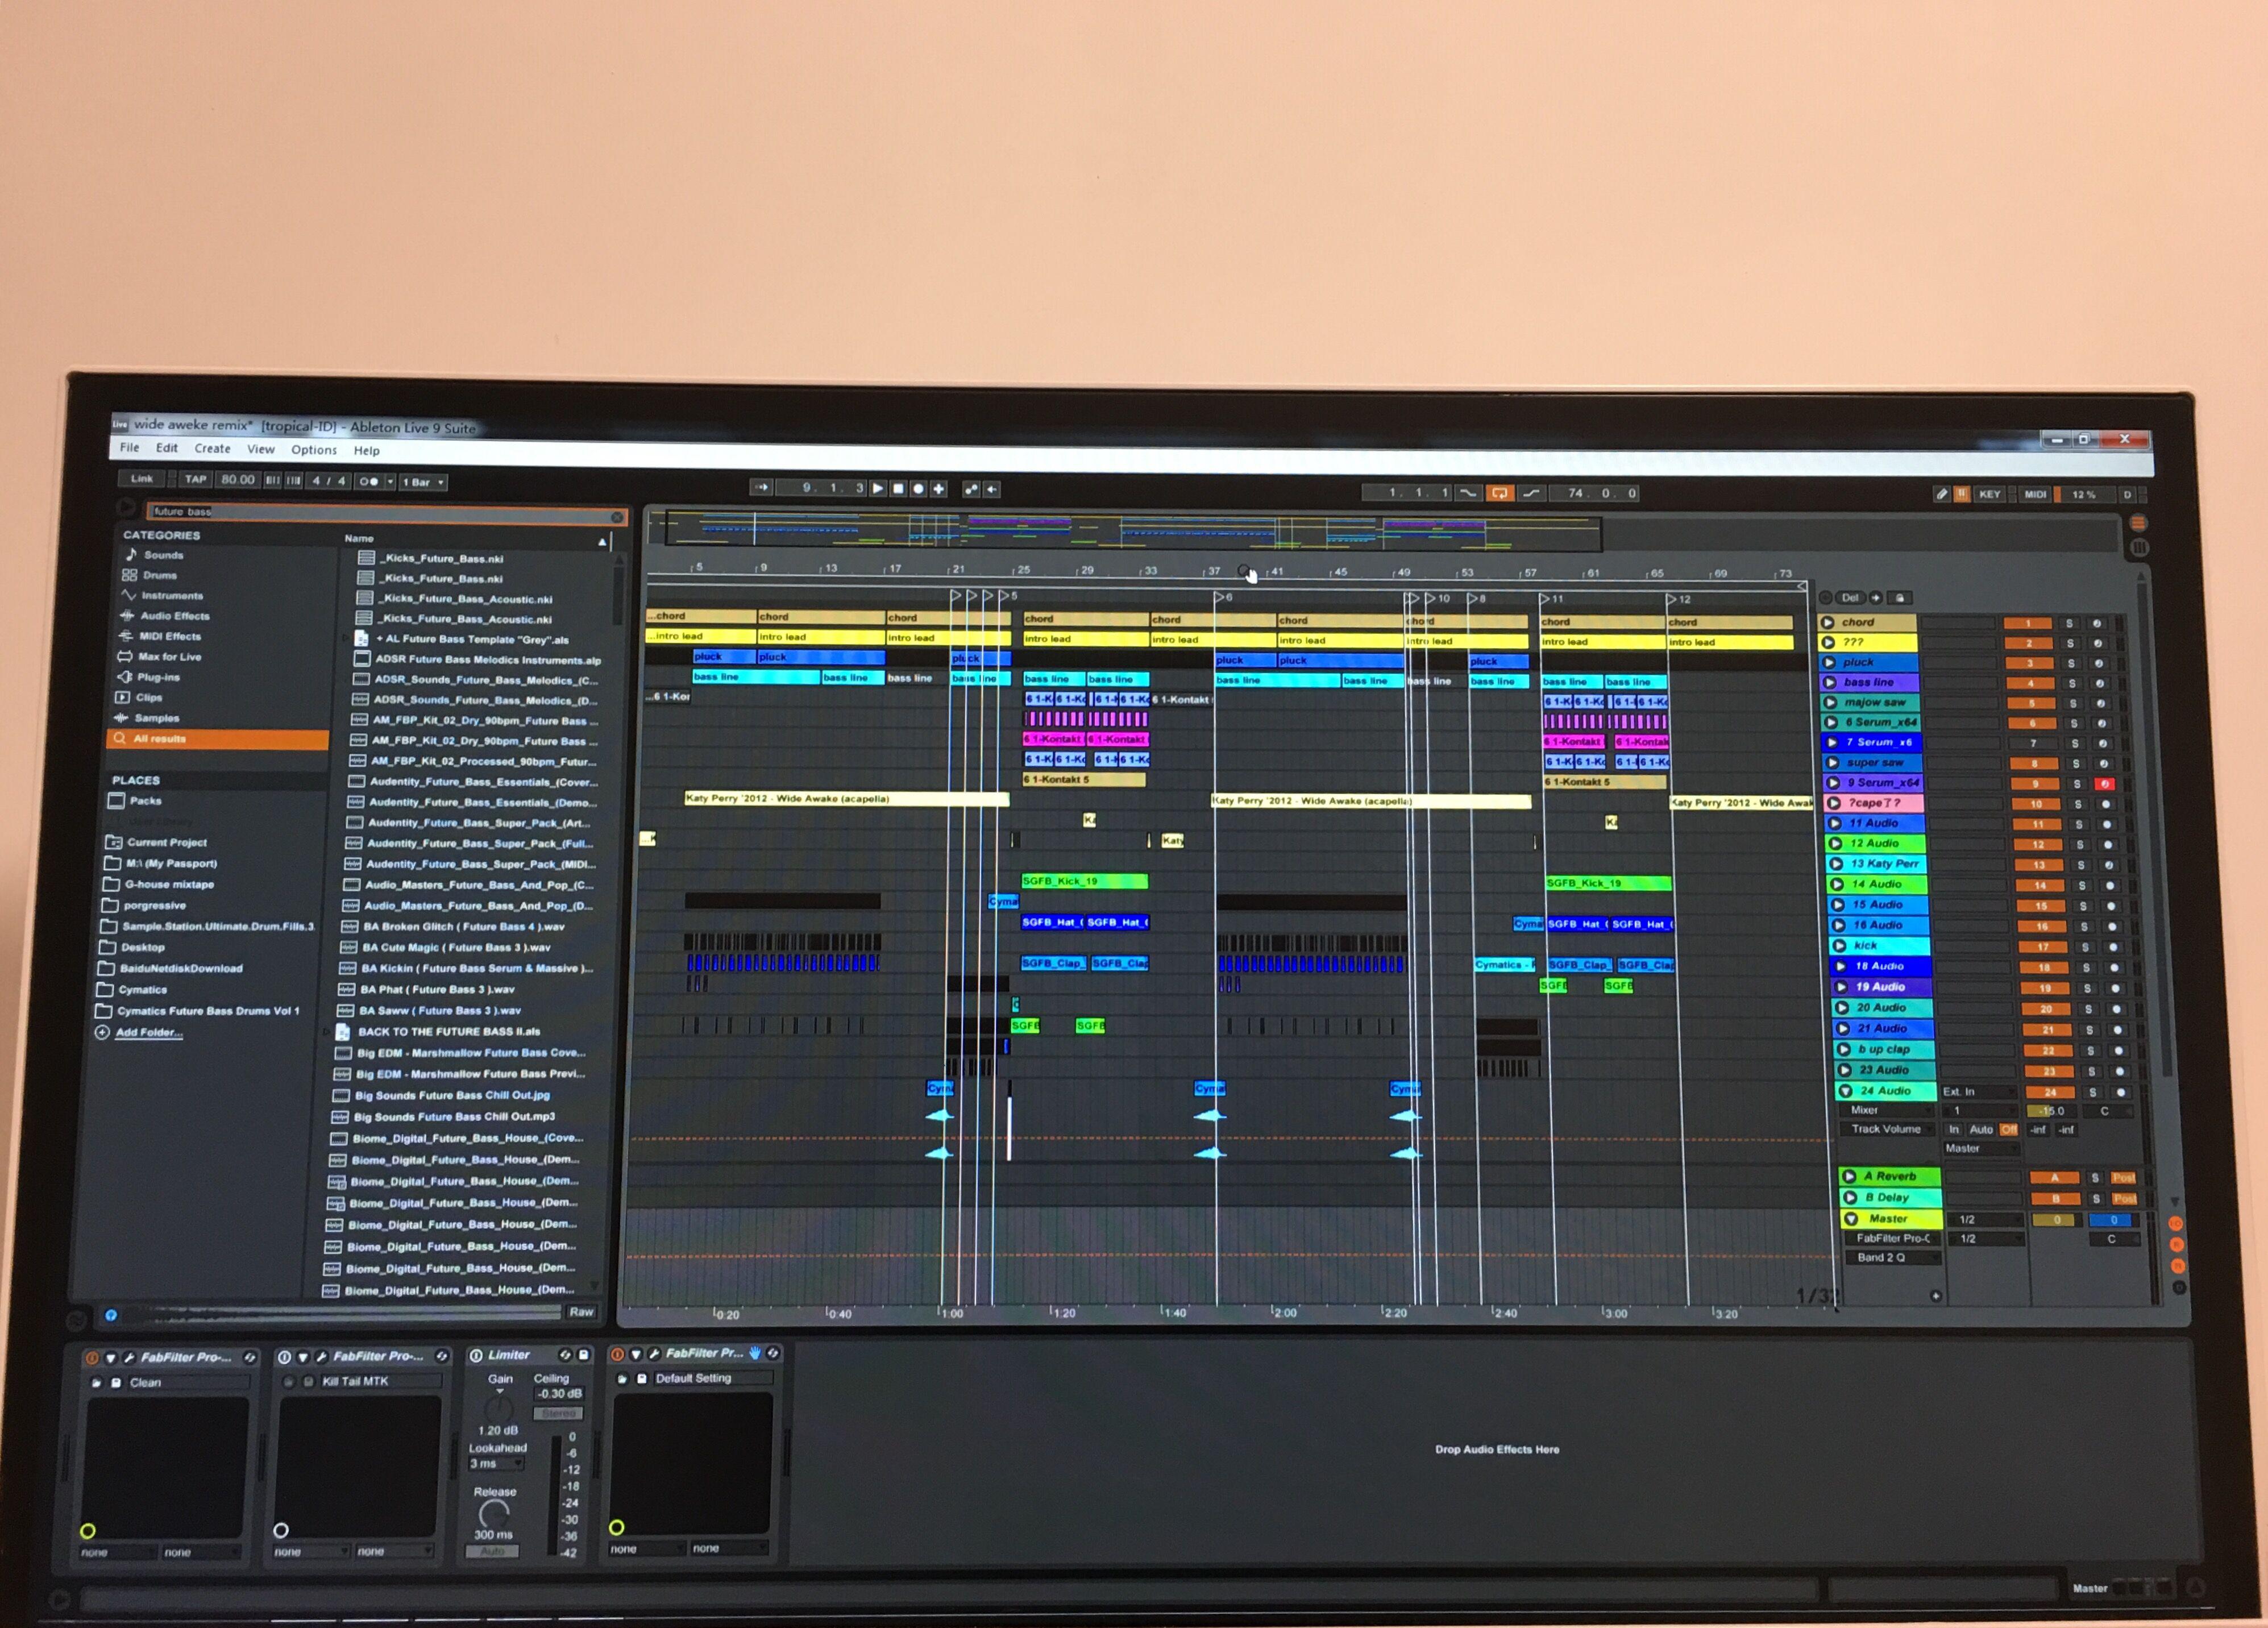Adjust the Limiter Gain knob
The width and height of the screenshot is (2268, 1628).
499,1409
